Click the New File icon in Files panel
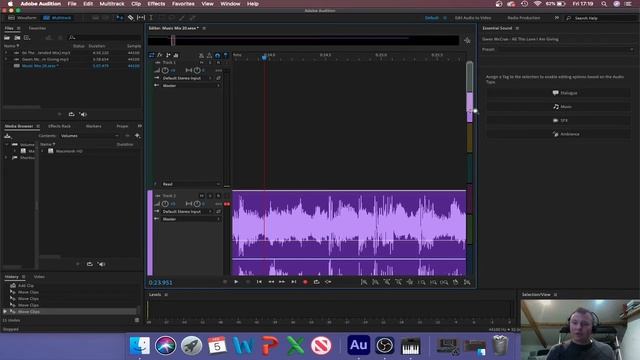The height and width of the screenshot is (360, 640). coord(27,38)
